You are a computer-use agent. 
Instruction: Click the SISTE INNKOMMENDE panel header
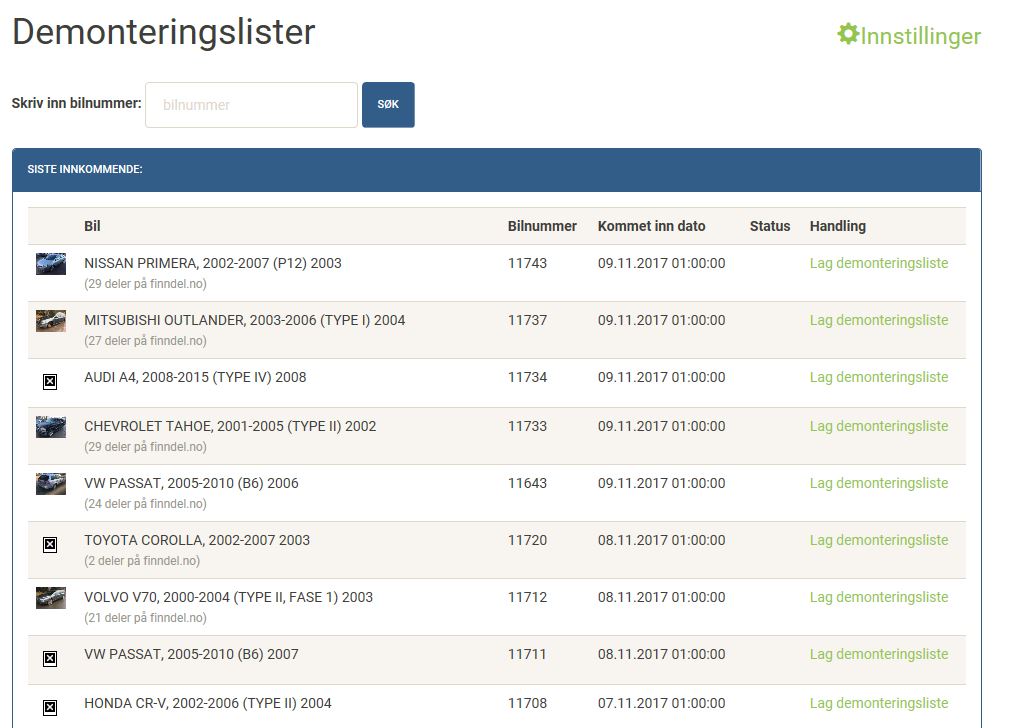tap(496, 170)
